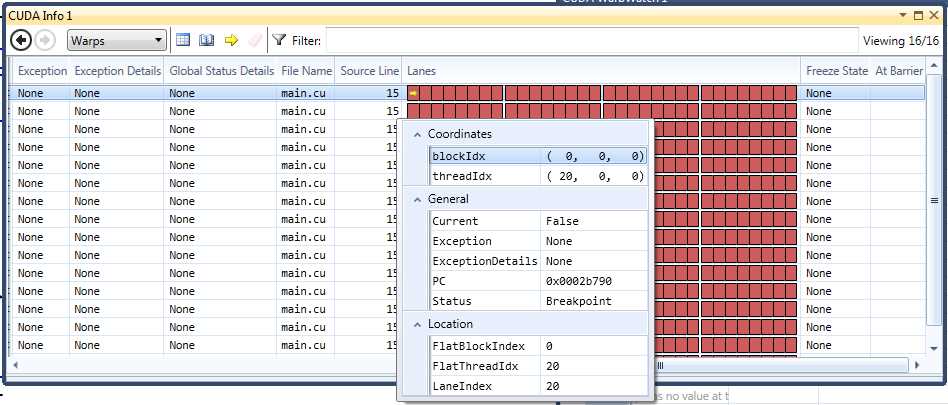Click source line 15 in selected first row

coord(392,93)
